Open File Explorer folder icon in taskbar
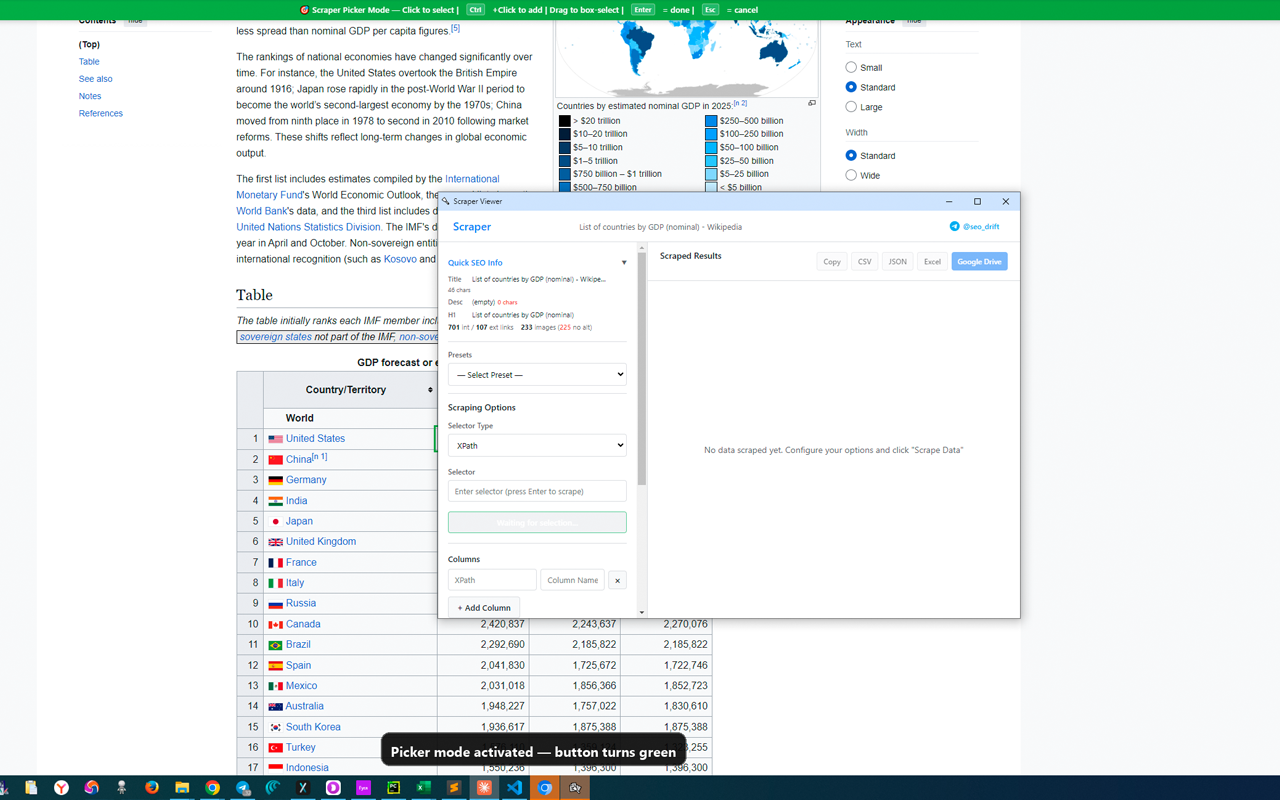This screenshot has width=1280, height=800. pyautogui.click(x=182, y=788)
